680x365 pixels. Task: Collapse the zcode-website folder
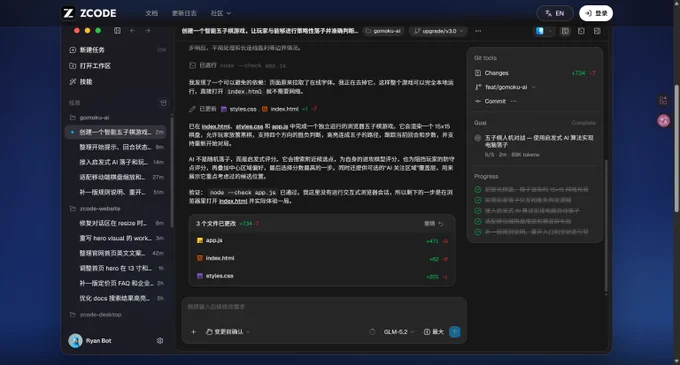click(x=95, y=209)
